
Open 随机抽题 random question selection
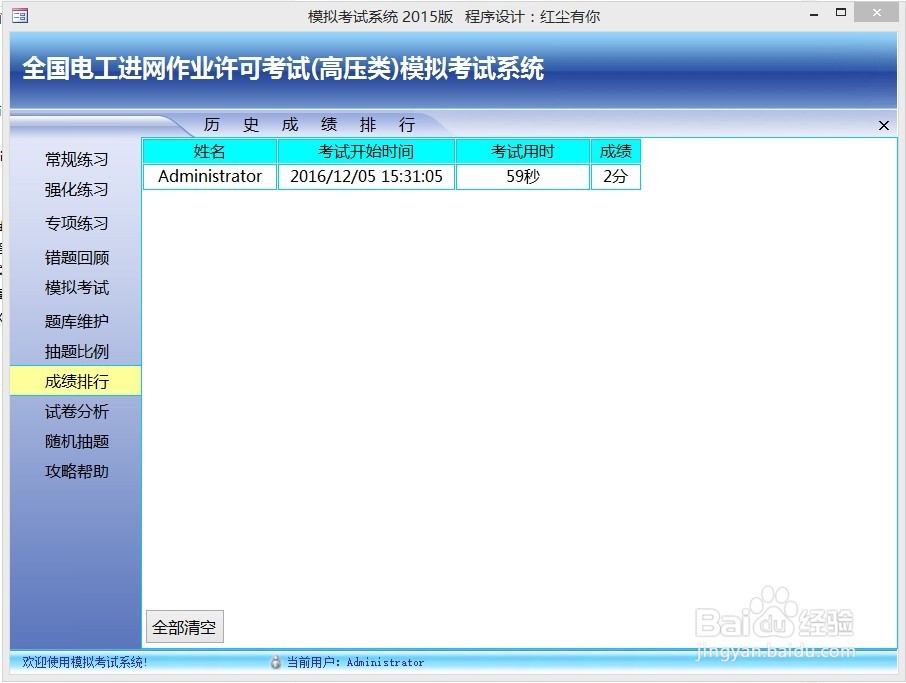tap(74, 441)
